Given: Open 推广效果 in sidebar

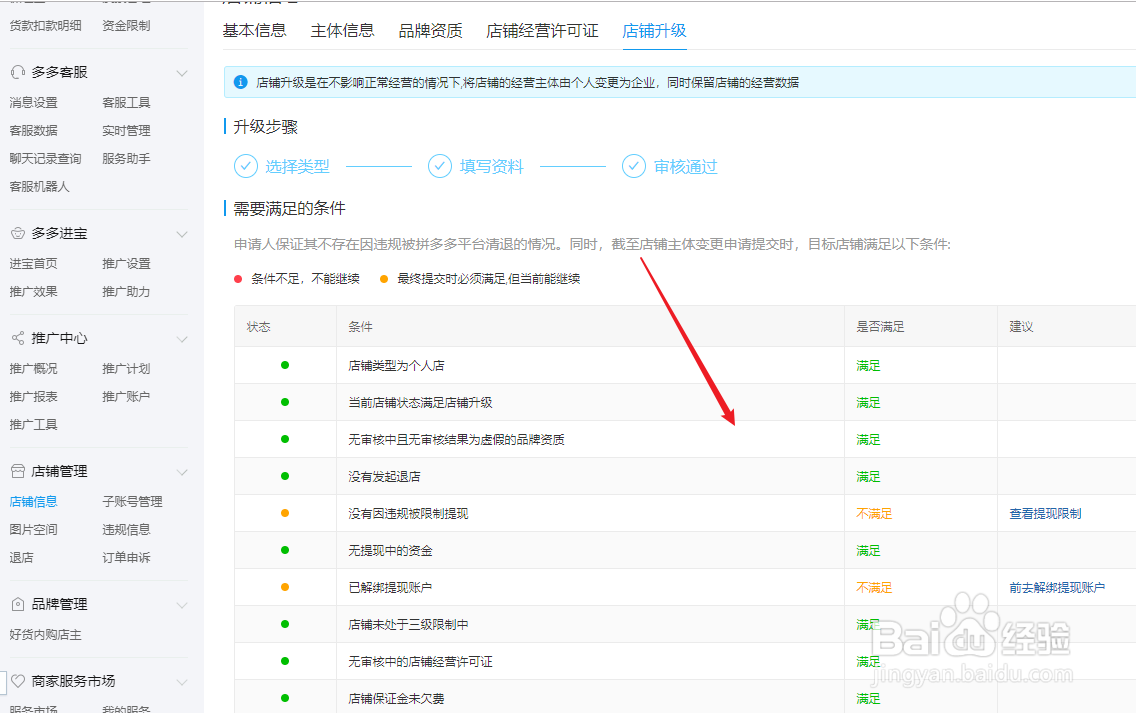Looking at the screenshot, I should click(x=33, y=292).
